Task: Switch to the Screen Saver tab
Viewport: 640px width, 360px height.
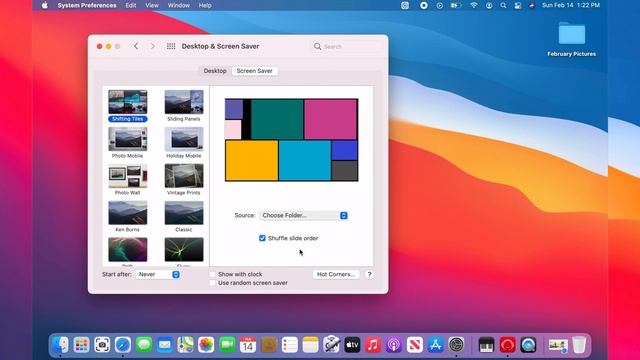Action: pos(254,71)
